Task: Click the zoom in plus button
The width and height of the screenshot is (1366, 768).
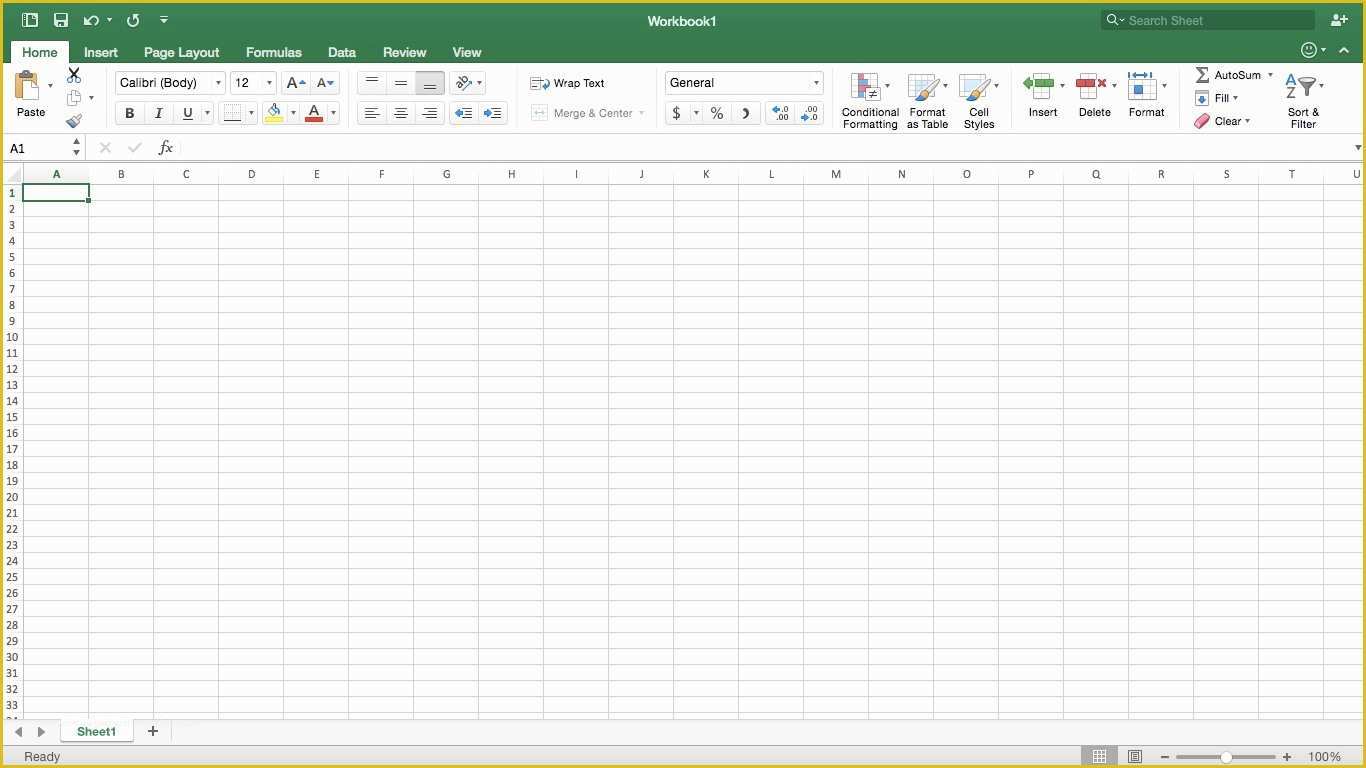Action: (x=1287, y=757)
